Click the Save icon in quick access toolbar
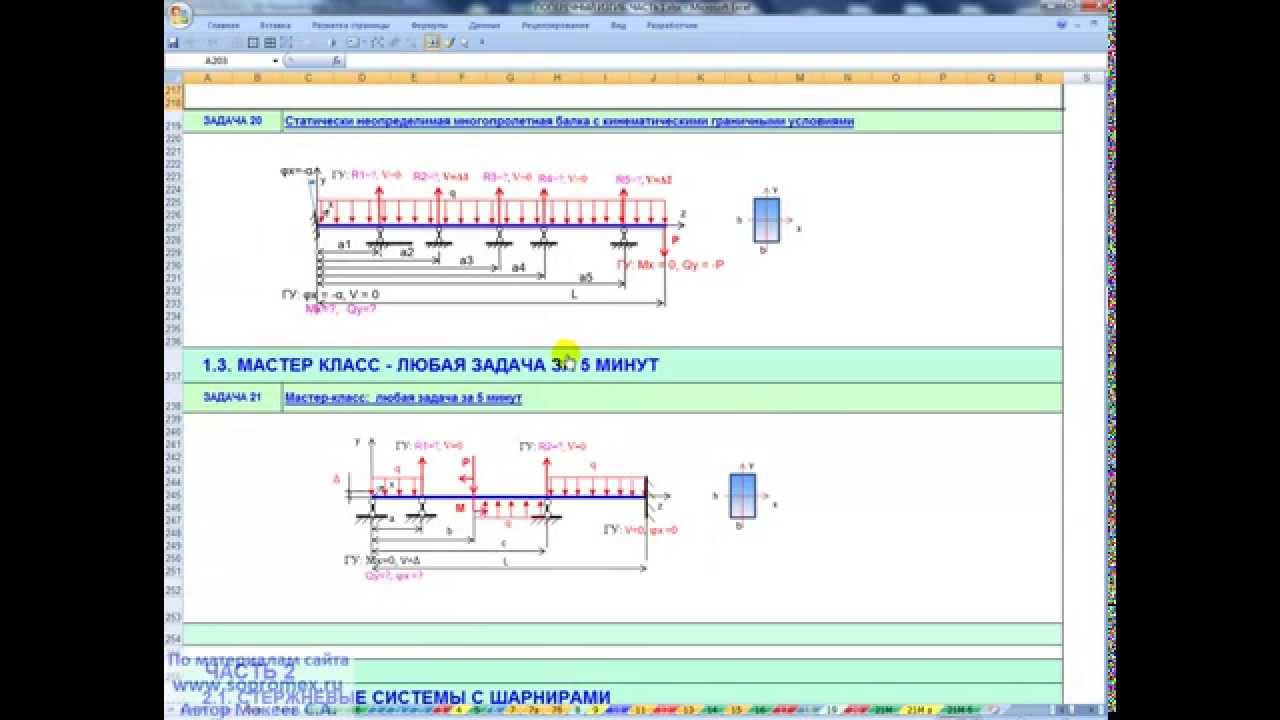This screenshot has width=1280, height=720. pos(173,43)
